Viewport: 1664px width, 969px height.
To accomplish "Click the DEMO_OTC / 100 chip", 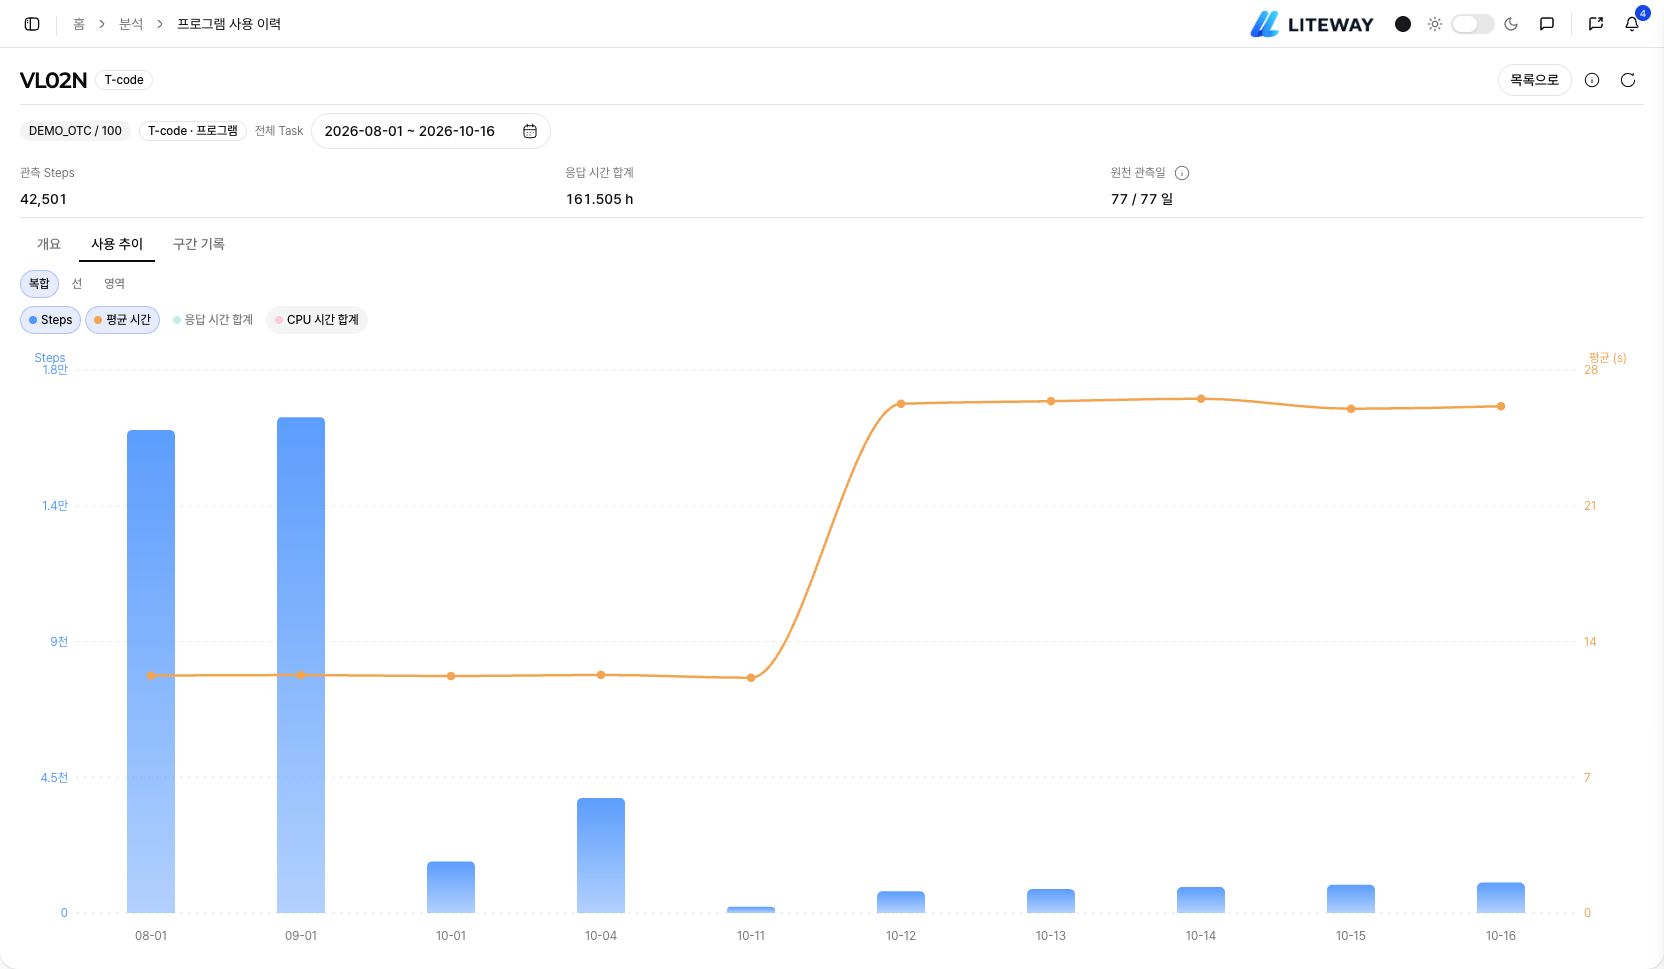I will pos(75,131).
